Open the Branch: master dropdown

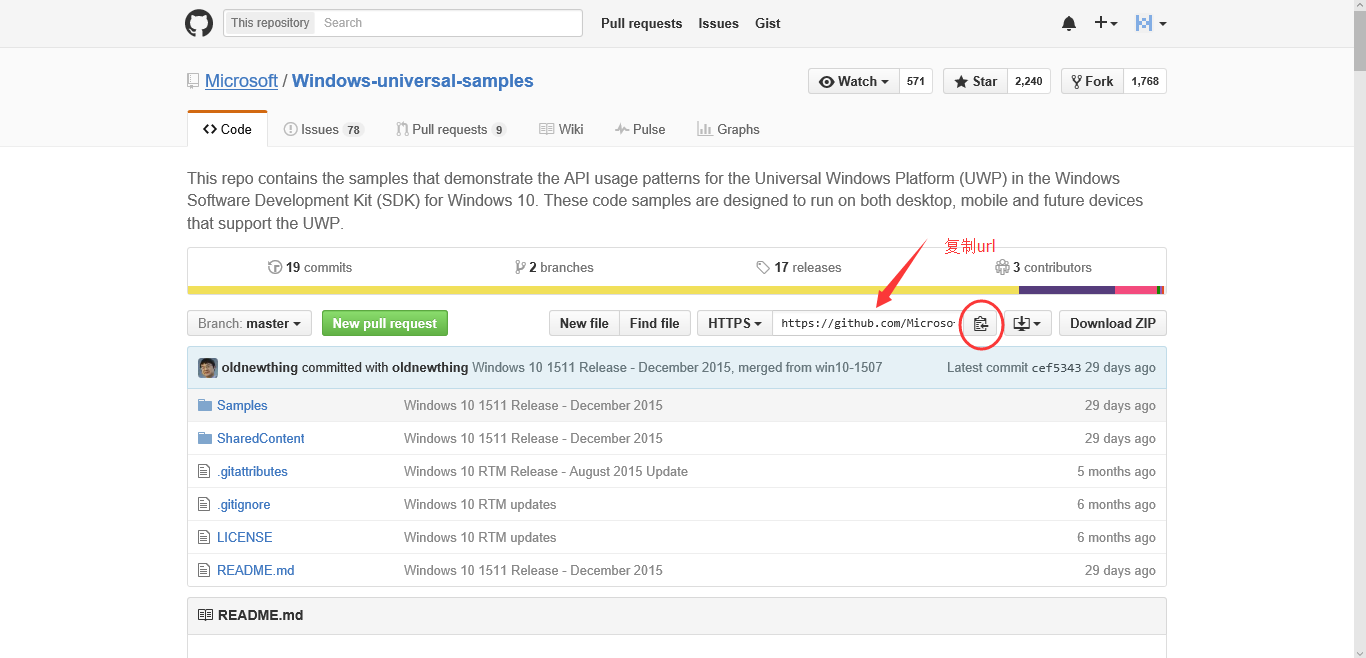tap(249, 323)
